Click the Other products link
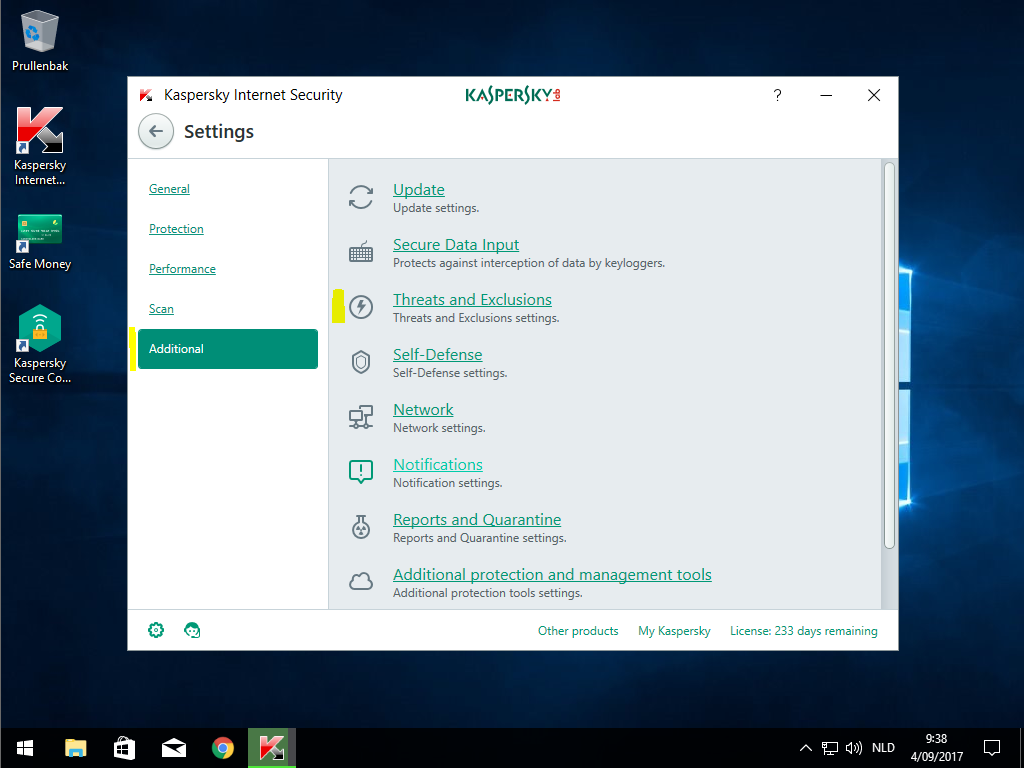Viewport: 1024px width, 768px height. 578,631
